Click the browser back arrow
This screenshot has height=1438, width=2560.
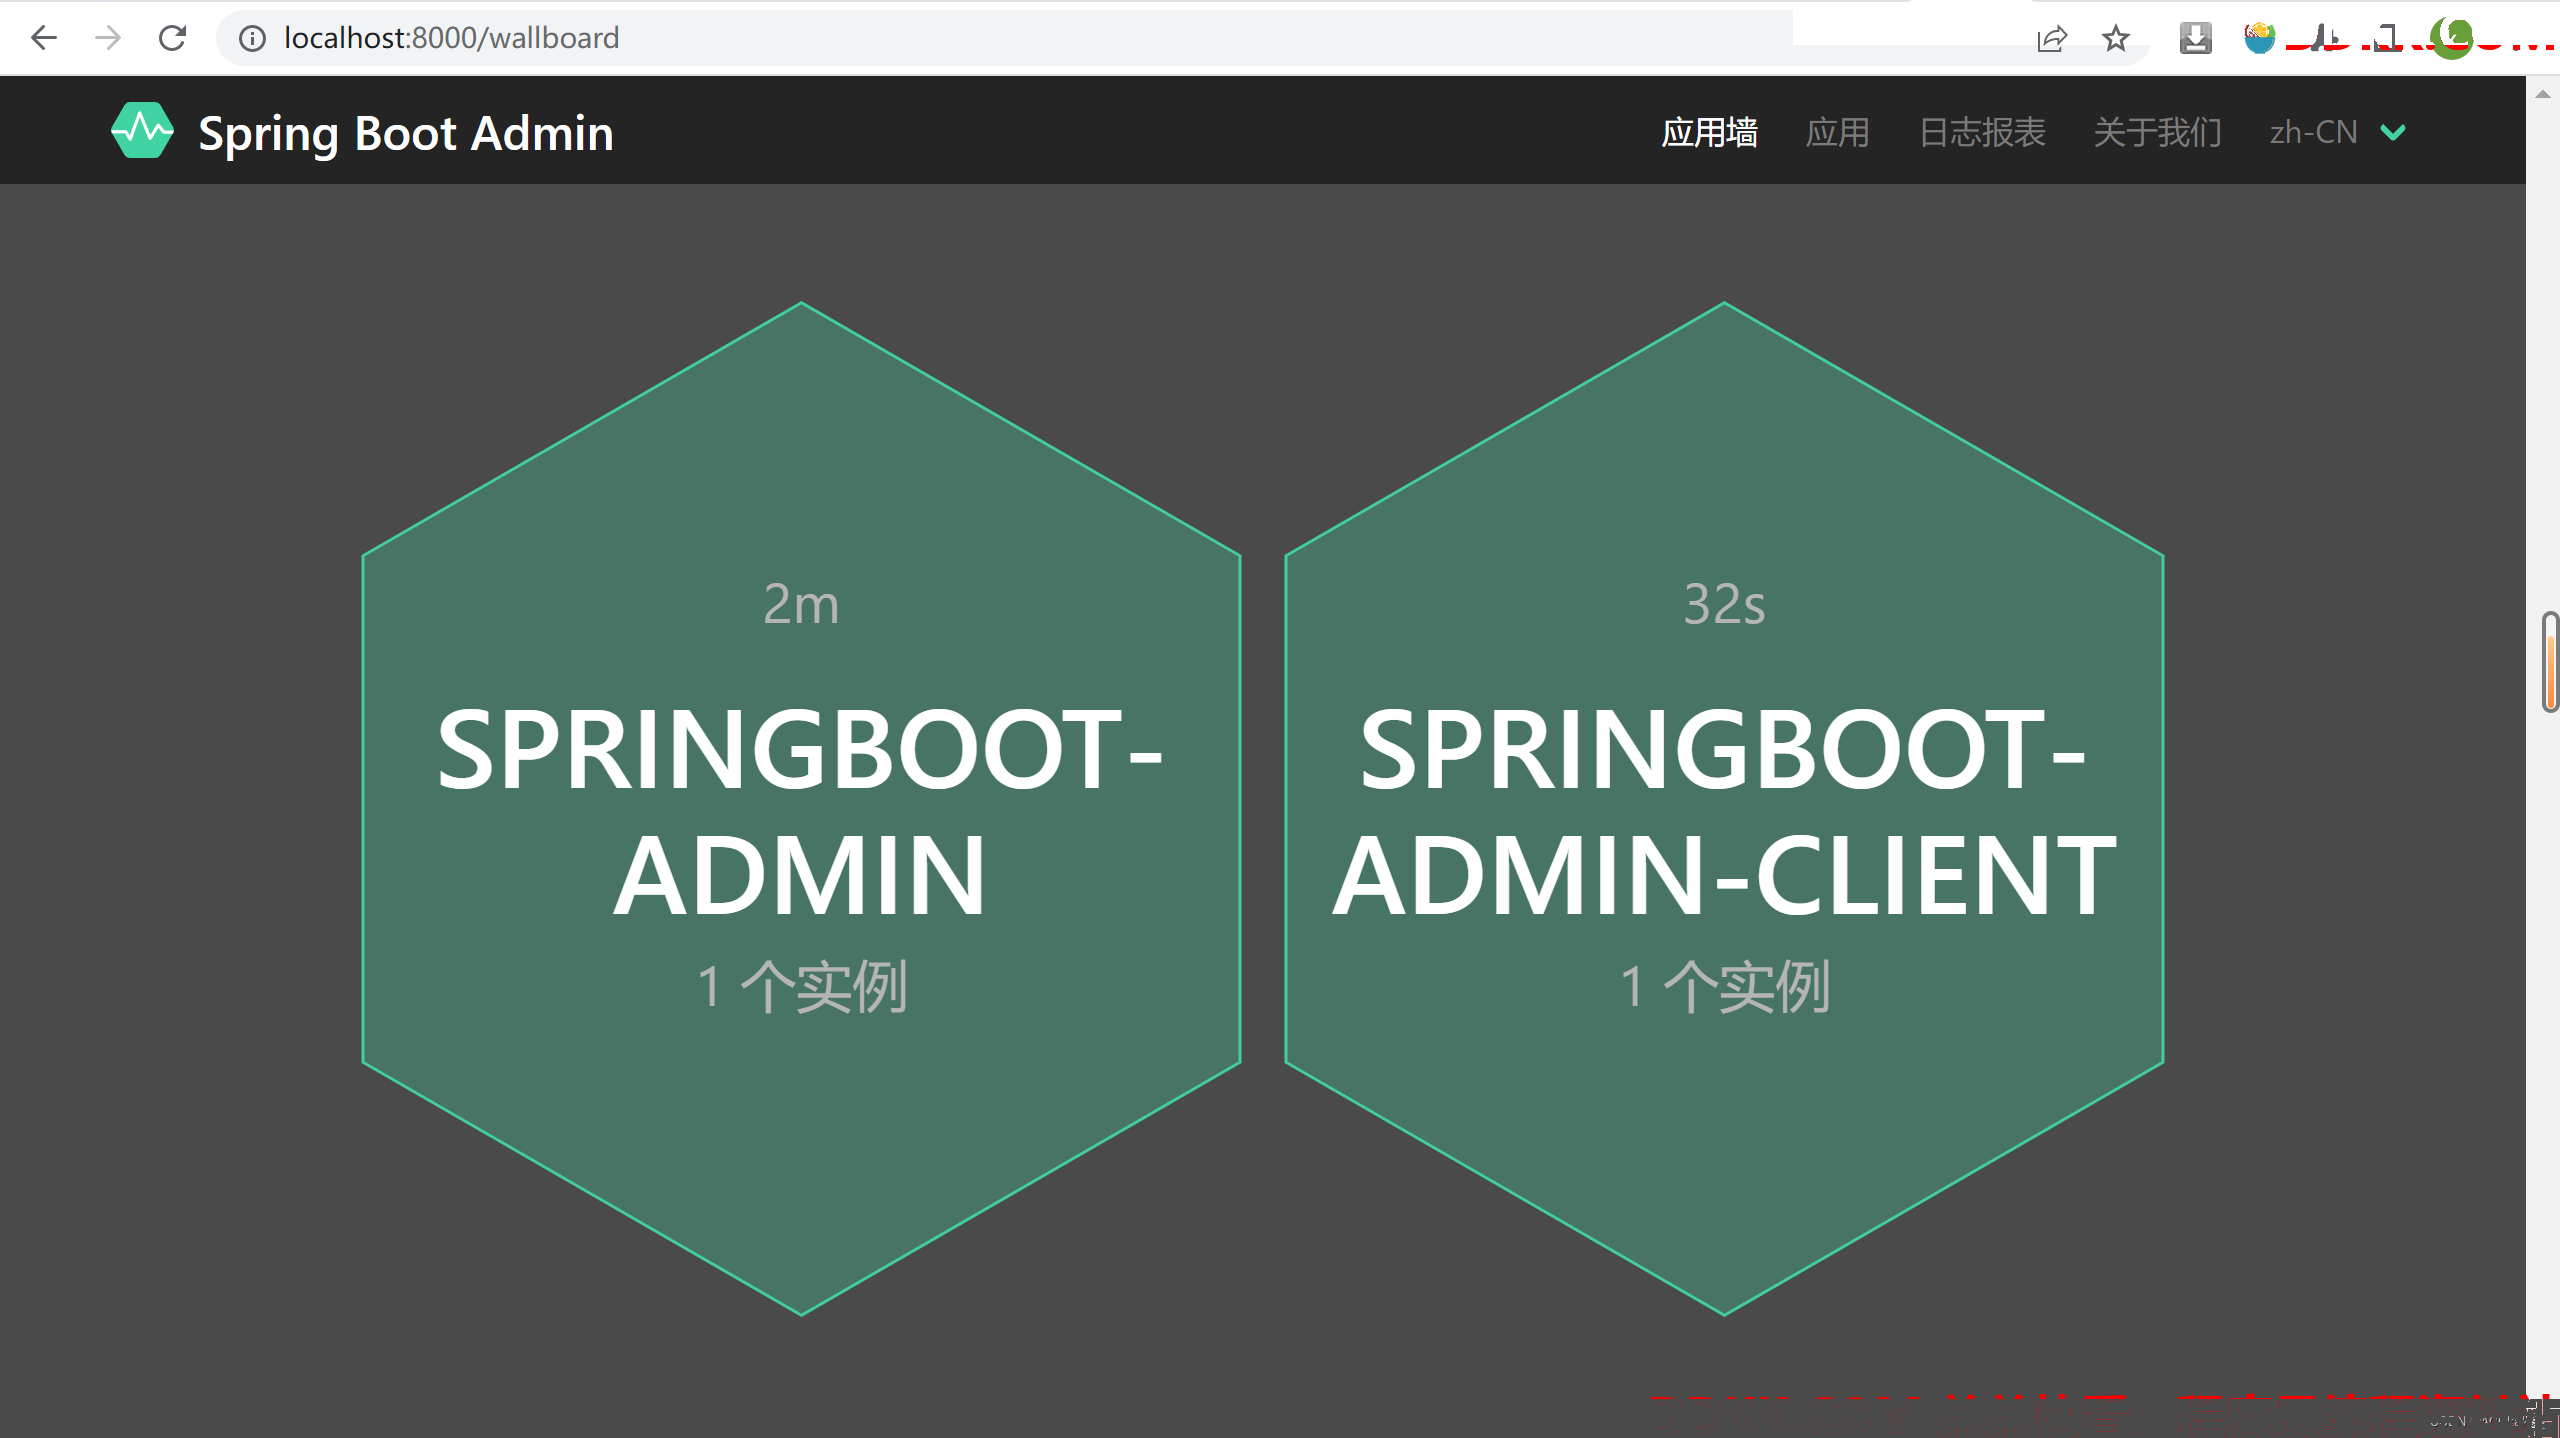[x=44, y=38]
